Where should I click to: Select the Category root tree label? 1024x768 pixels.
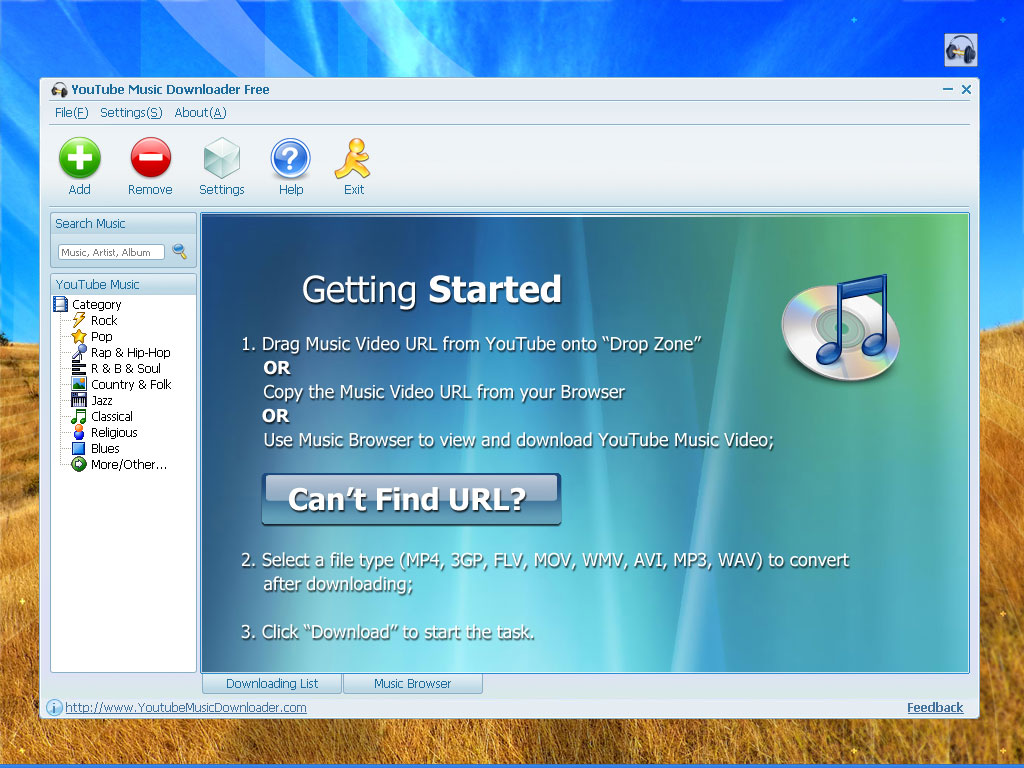(97, 304)
